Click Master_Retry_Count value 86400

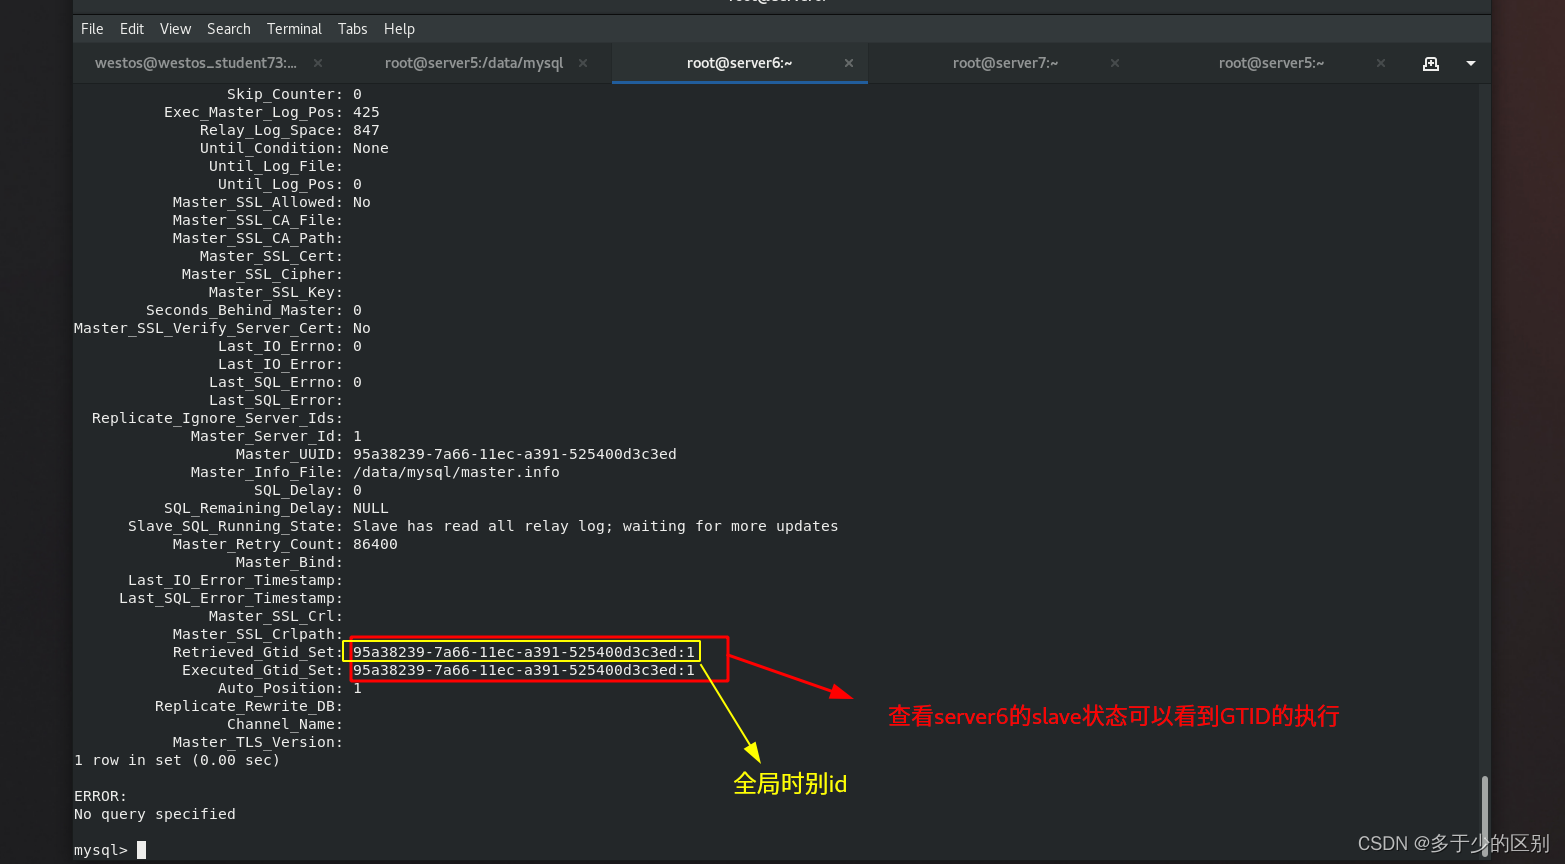point(375,544)
